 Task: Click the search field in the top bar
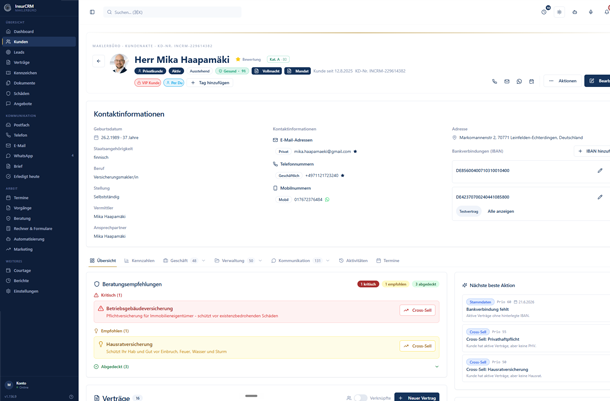172,12
